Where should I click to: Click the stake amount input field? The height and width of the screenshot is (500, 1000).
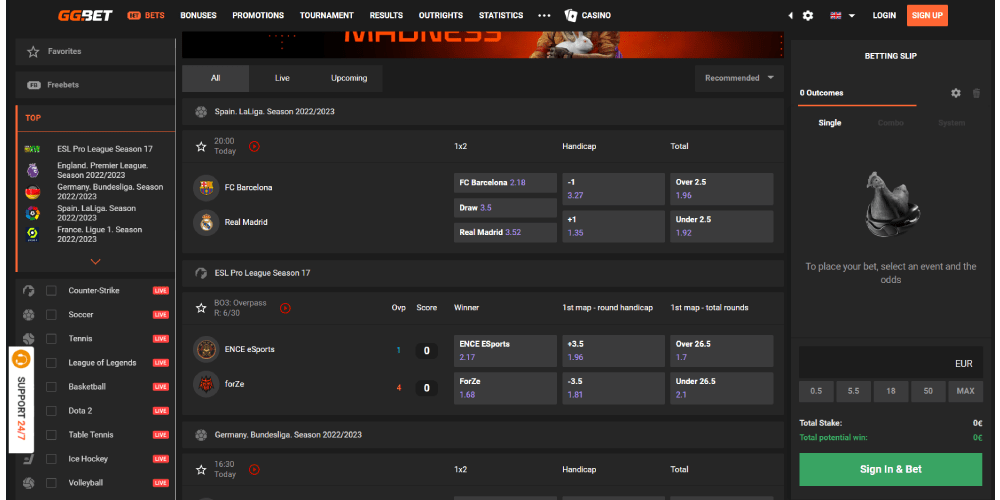point(890,364)
